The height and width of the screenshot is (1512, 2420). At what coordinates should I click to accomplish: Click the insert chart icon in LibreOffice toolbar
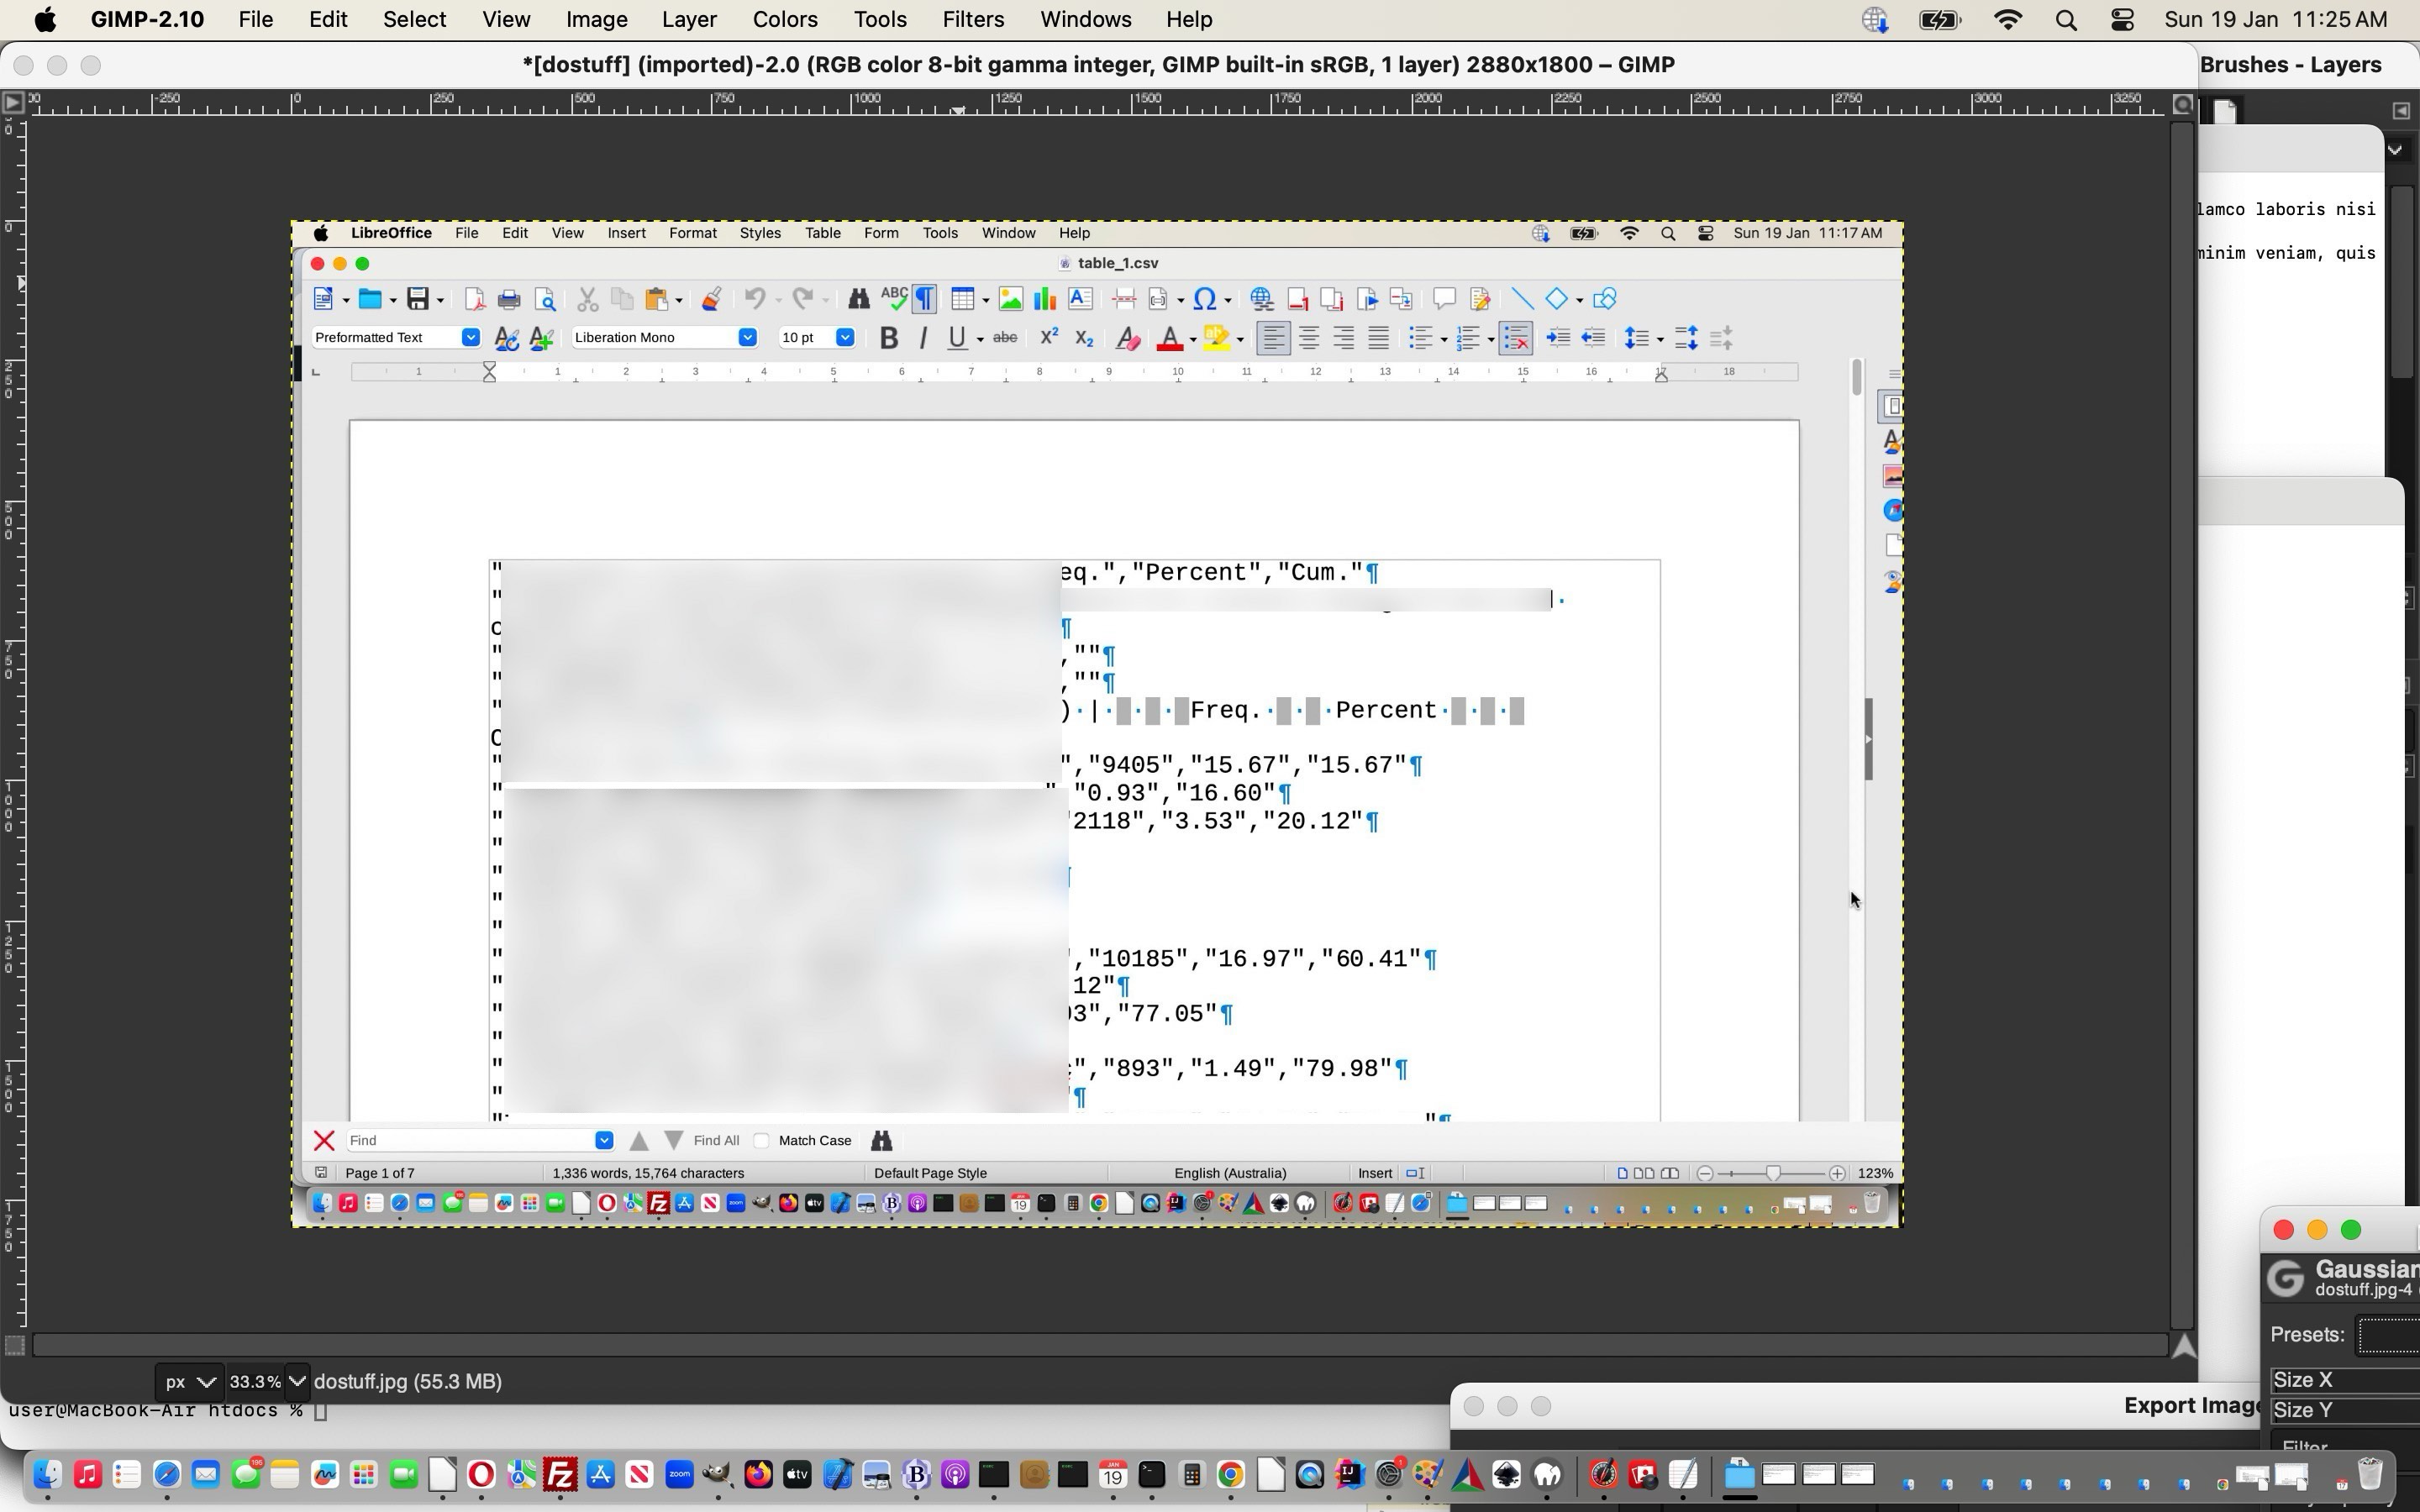(x=1045, y=299)
